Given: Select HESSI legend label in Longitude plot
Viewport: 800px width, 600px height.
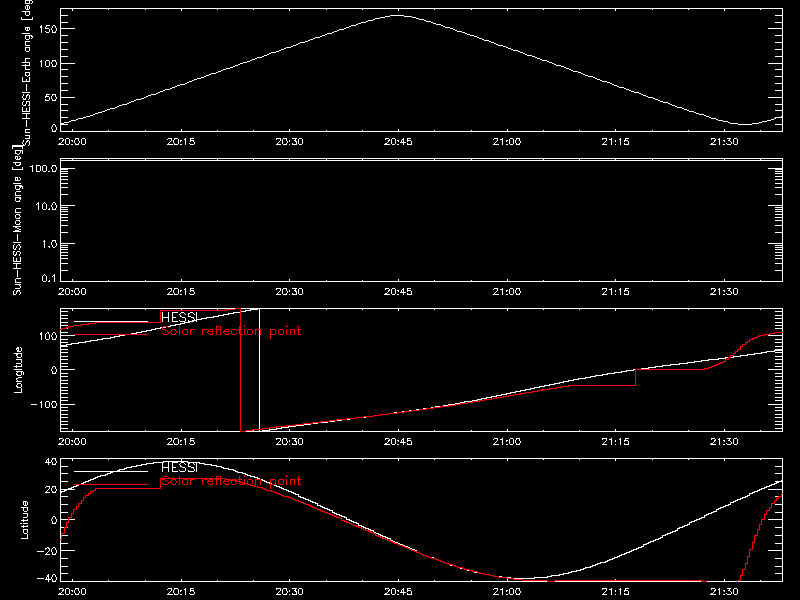Looking at the screenshot, I should point(179,317).
